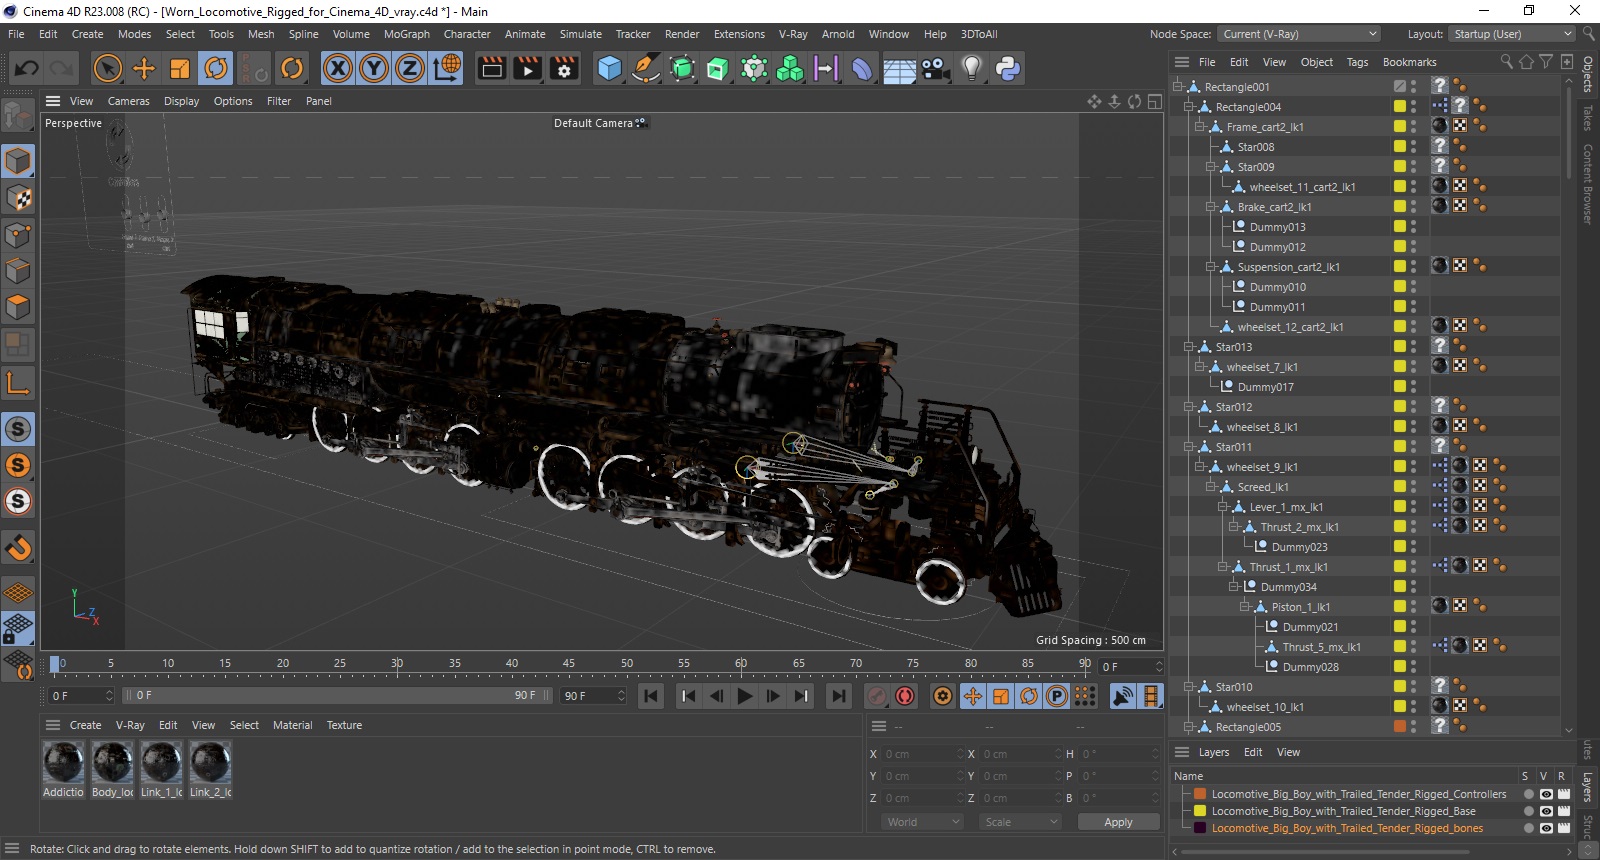Viewport: 1600px width, 860px height.
Task: Toggle visibility eye of Rigged_bones layer
Action: pos(1546,828)
